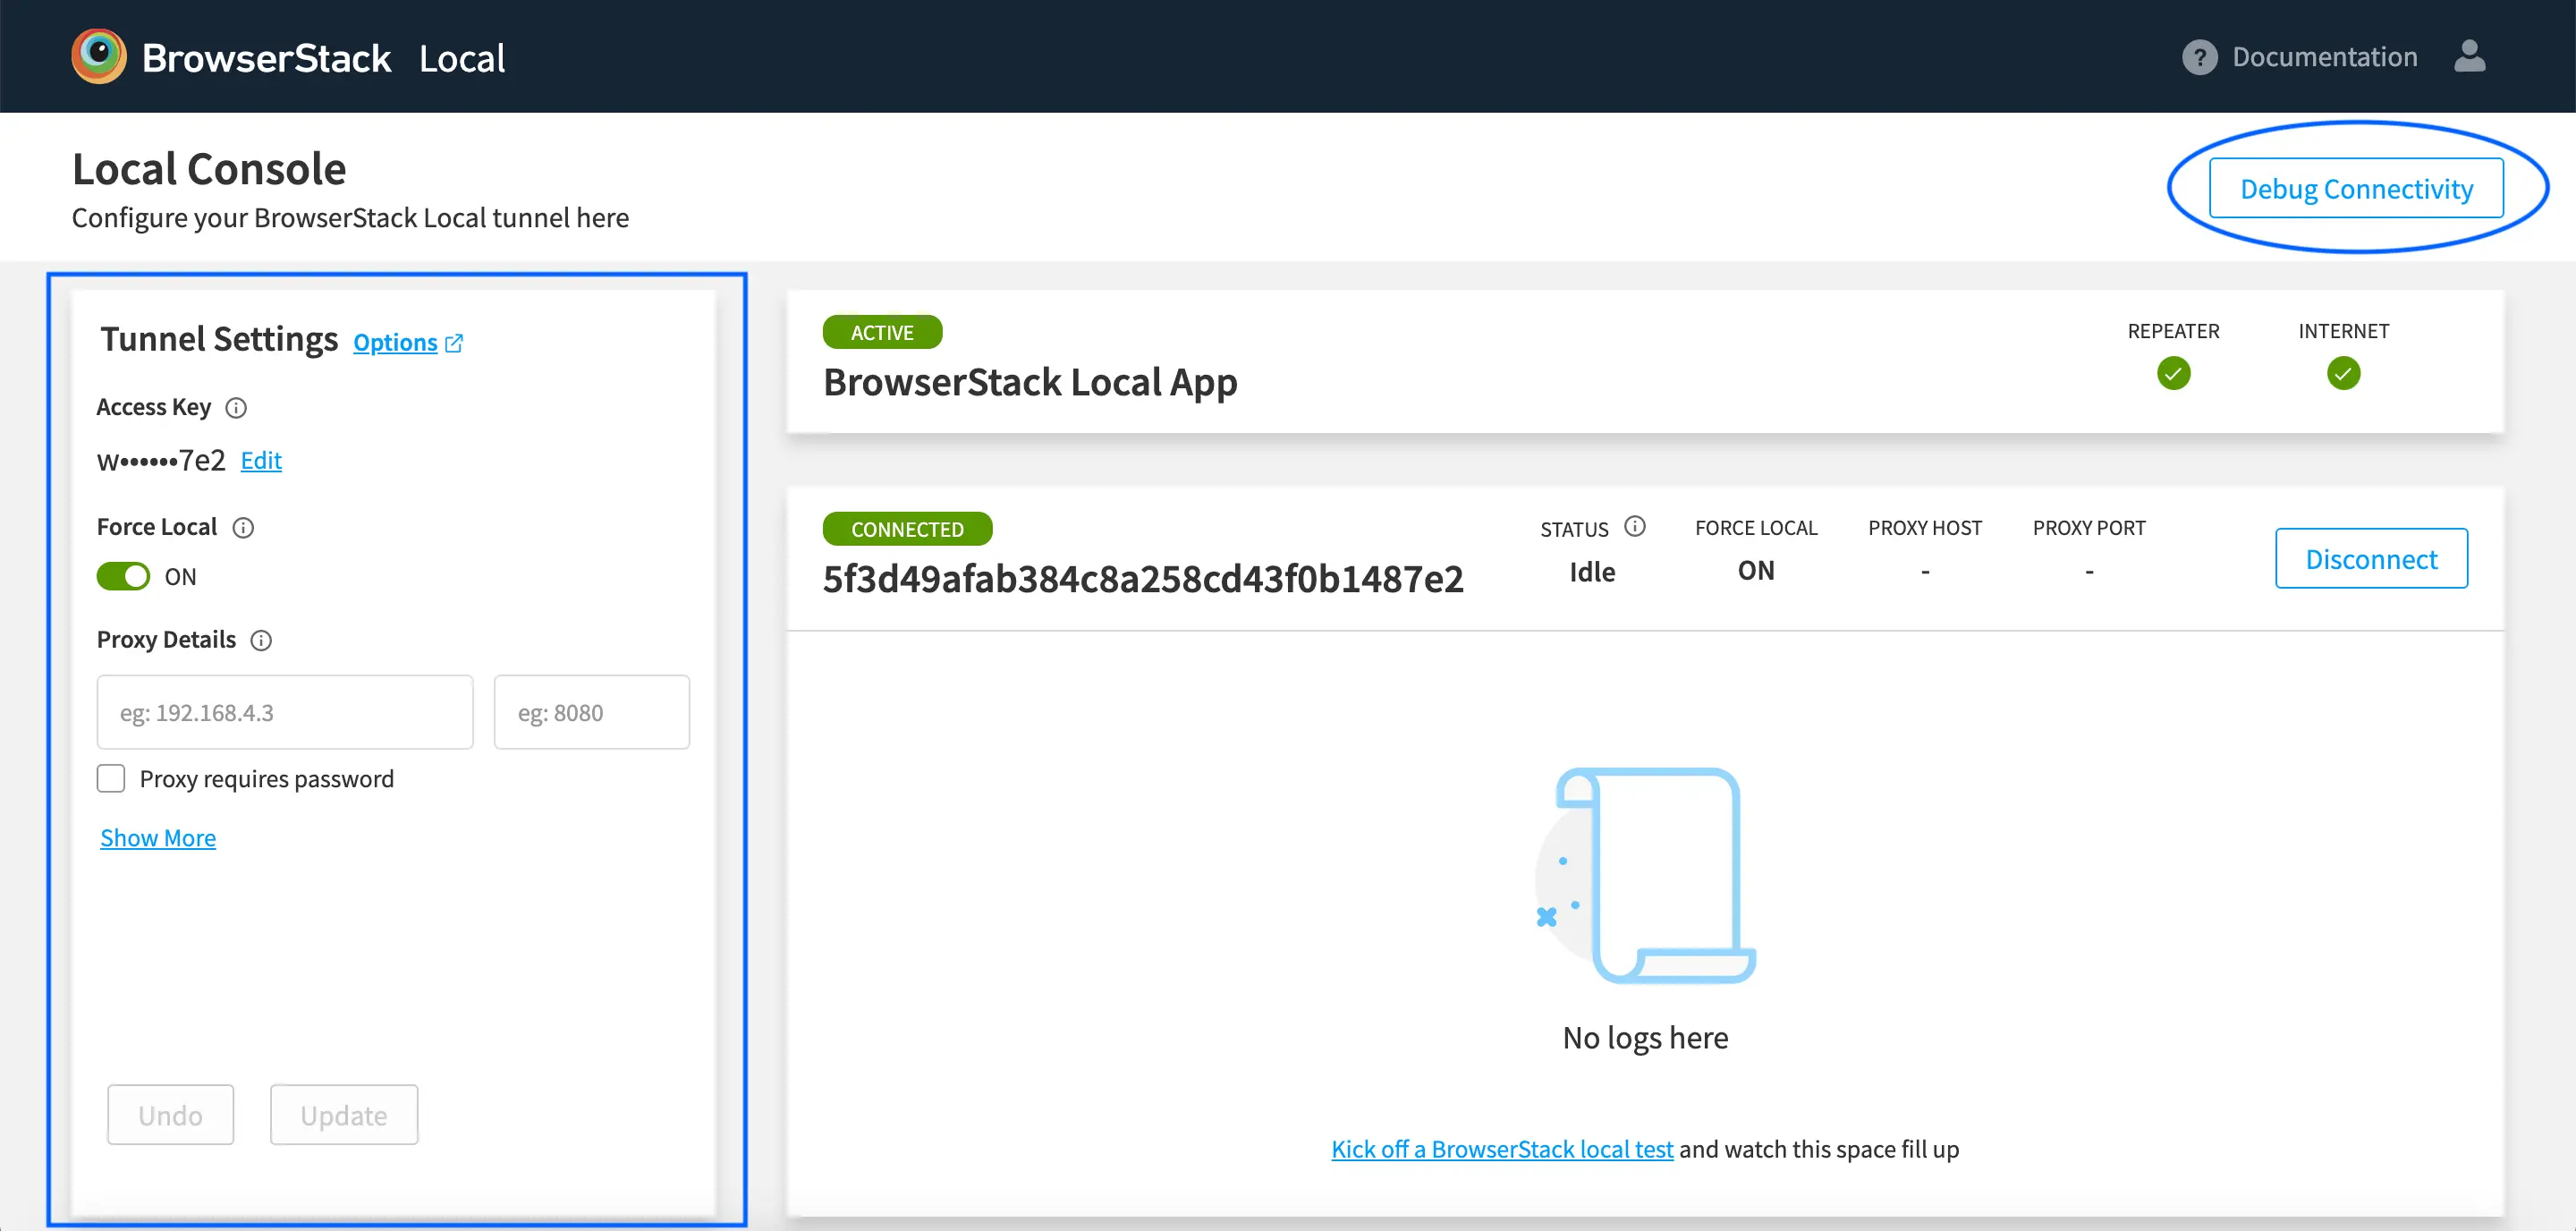This screenshot has height=1231, width=2576.
Task: Click the BrowserStack logo icon
Action: (99, 56)
